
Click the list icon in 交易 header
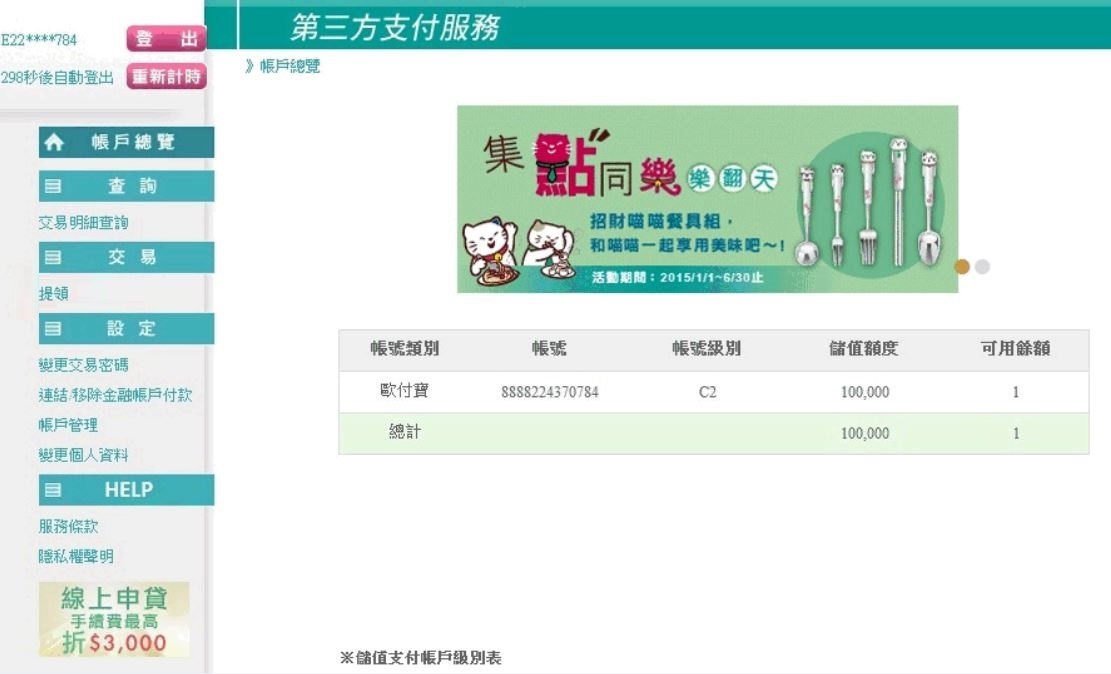click(x=54, y=258)
